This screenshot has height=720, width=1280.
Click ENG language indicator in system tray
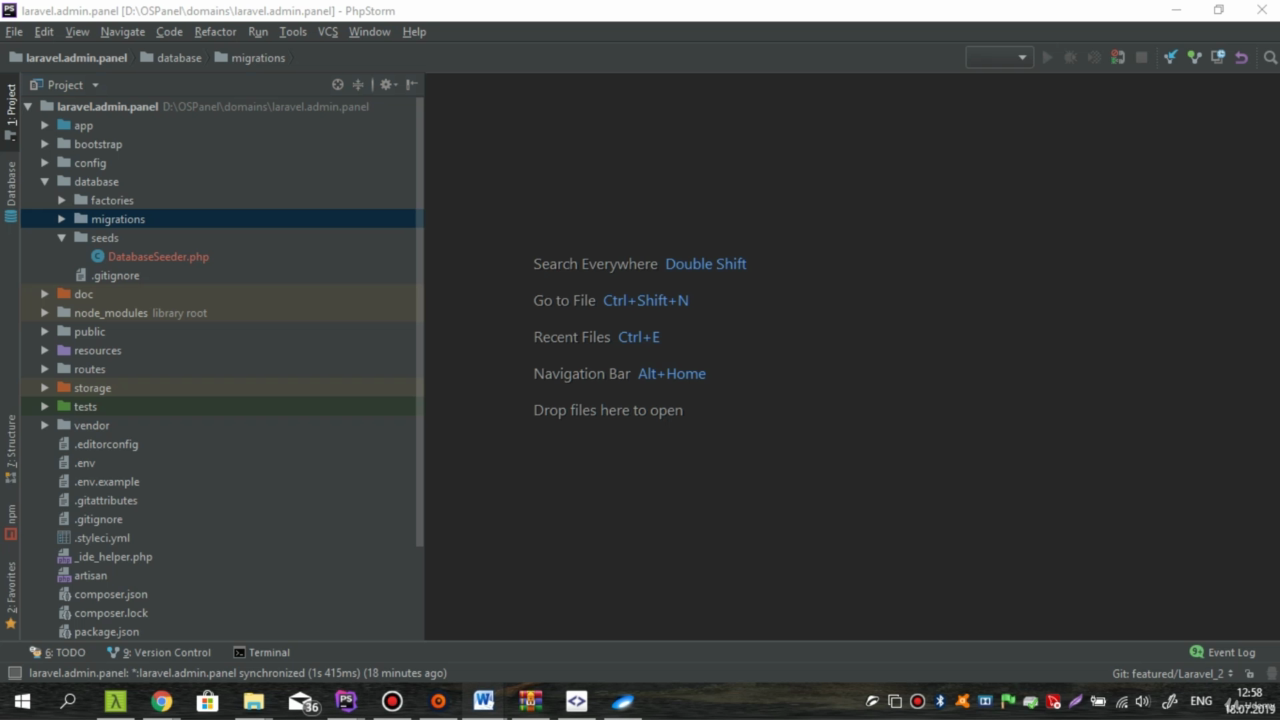pyautogui.click(x=1201, y=701)
